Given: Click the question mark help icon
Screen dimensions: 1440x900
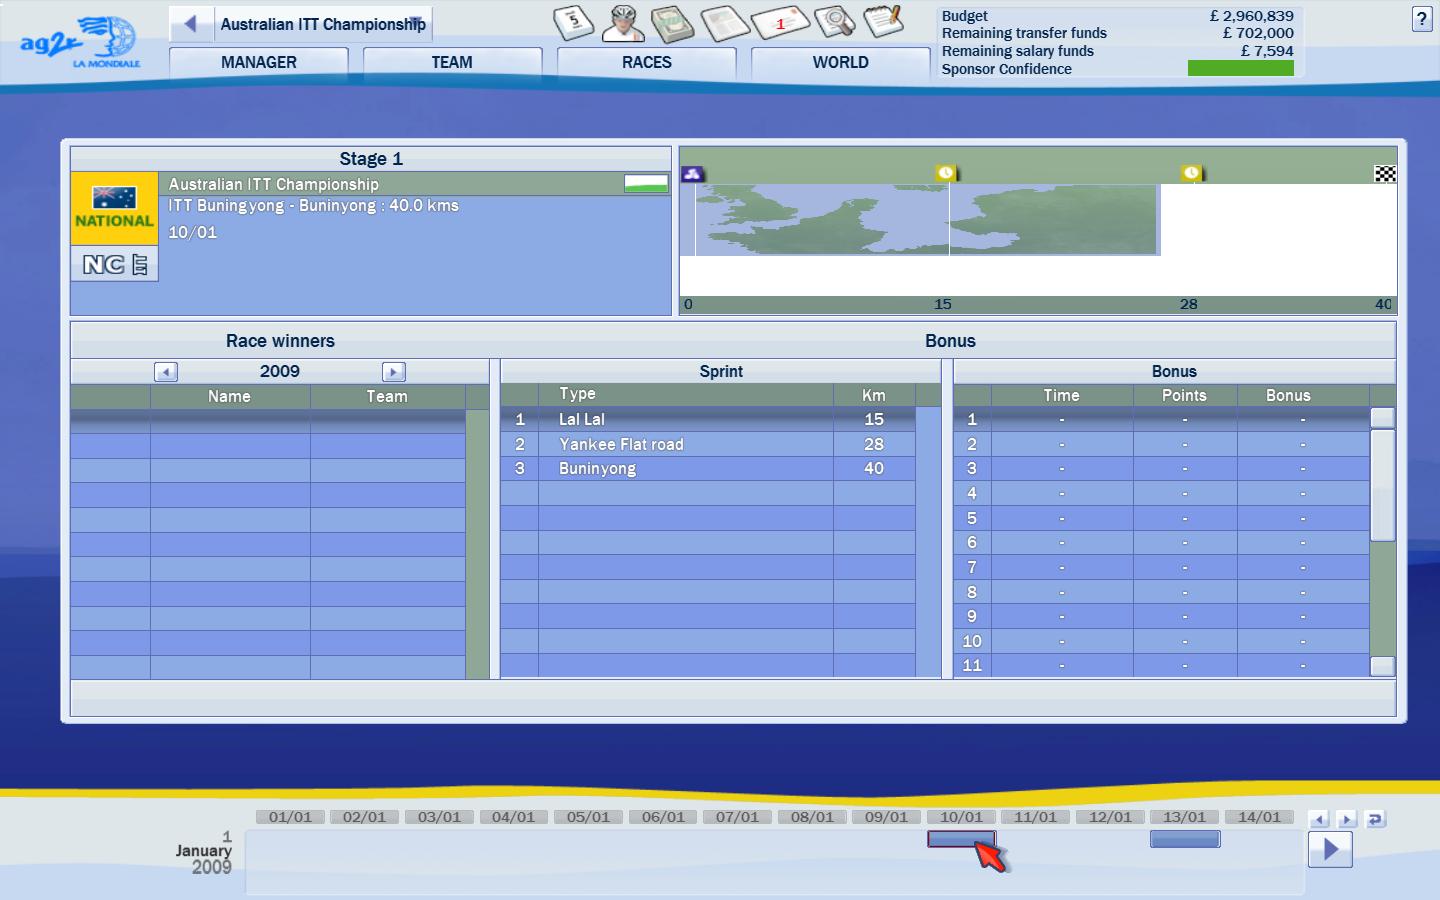Looking at the screenshot, I should 1421,19.
